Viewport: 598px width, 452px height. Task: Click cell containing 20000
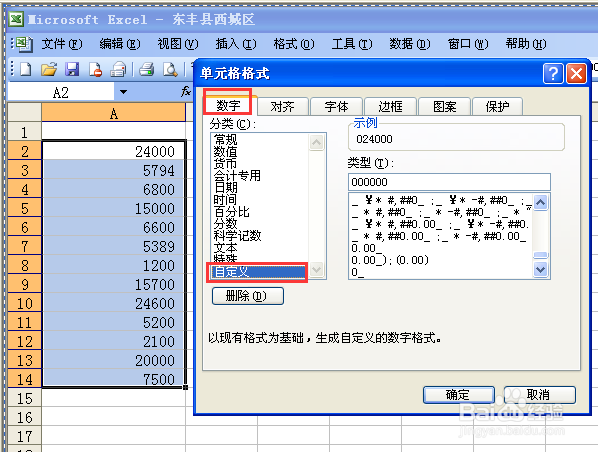pyautogui.click(x=114, y=360)
